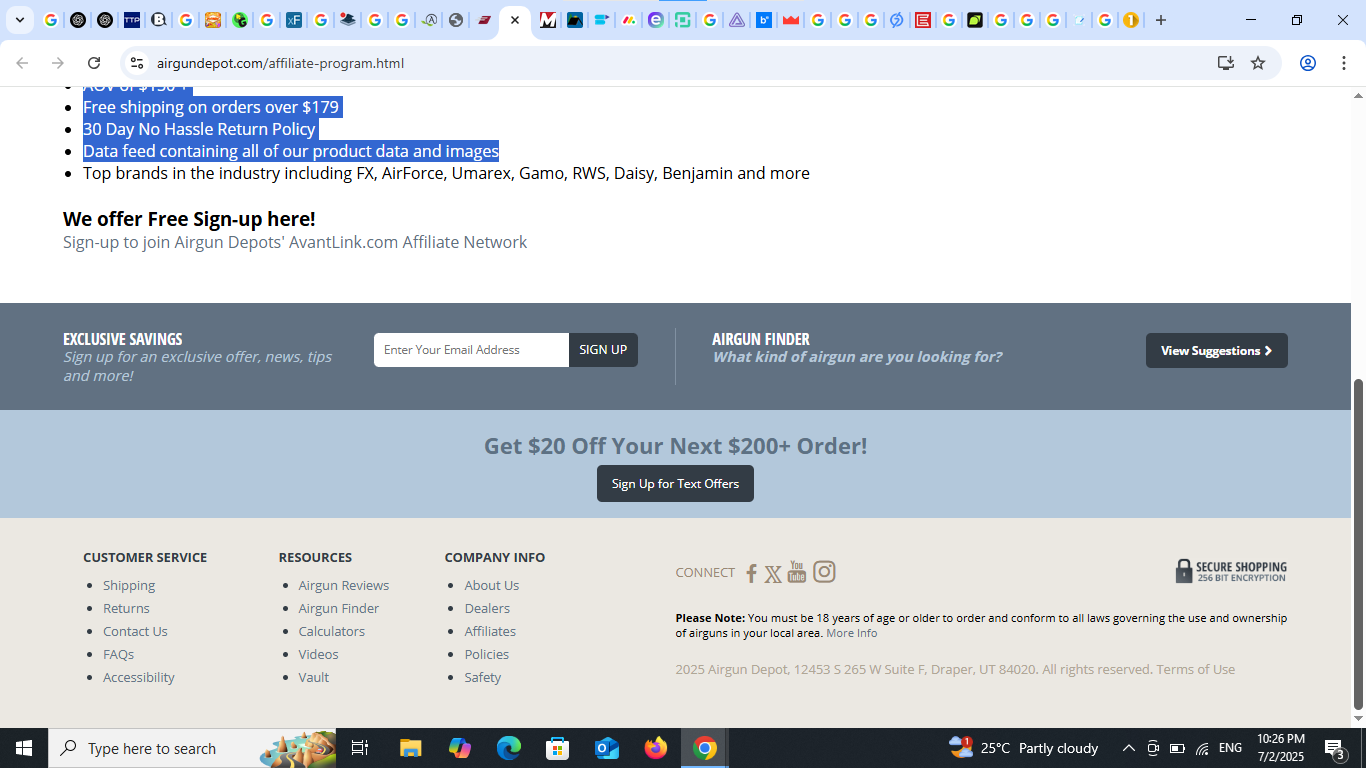Screen dimensions: 1366x768
Task: Click the View Suggestions button
Action: [x=1216, y=351]
